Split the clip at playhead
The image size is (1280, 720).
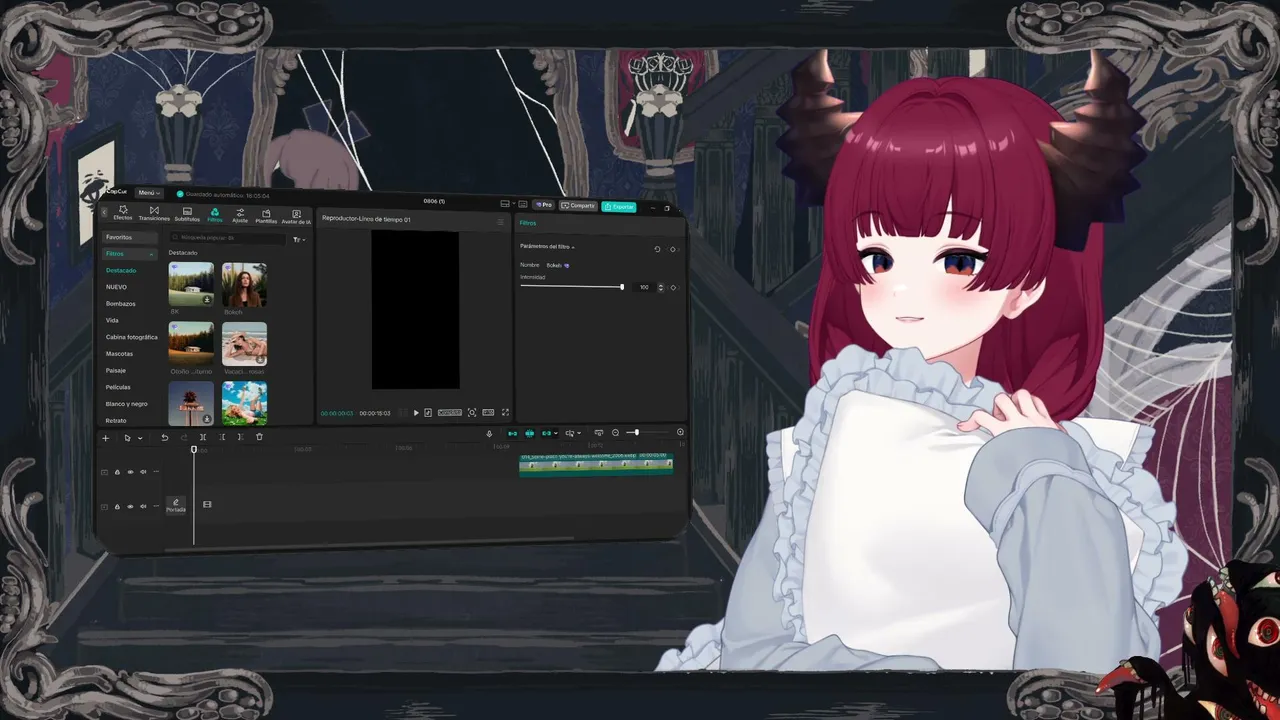[203, 437]
